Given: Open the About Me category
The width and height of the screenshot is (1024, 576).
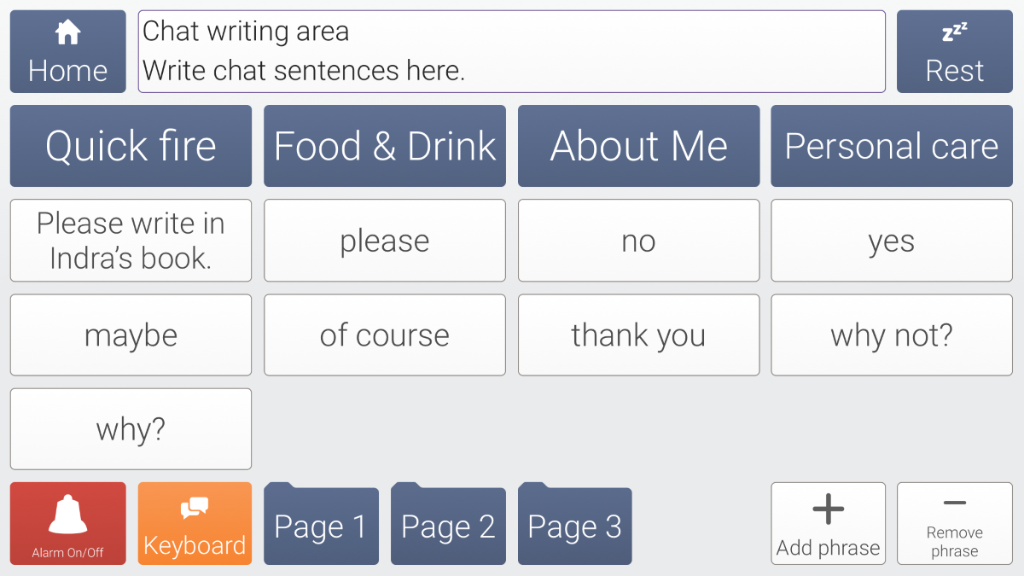Looking at the screenshot, I should click(x=639, y=146).
